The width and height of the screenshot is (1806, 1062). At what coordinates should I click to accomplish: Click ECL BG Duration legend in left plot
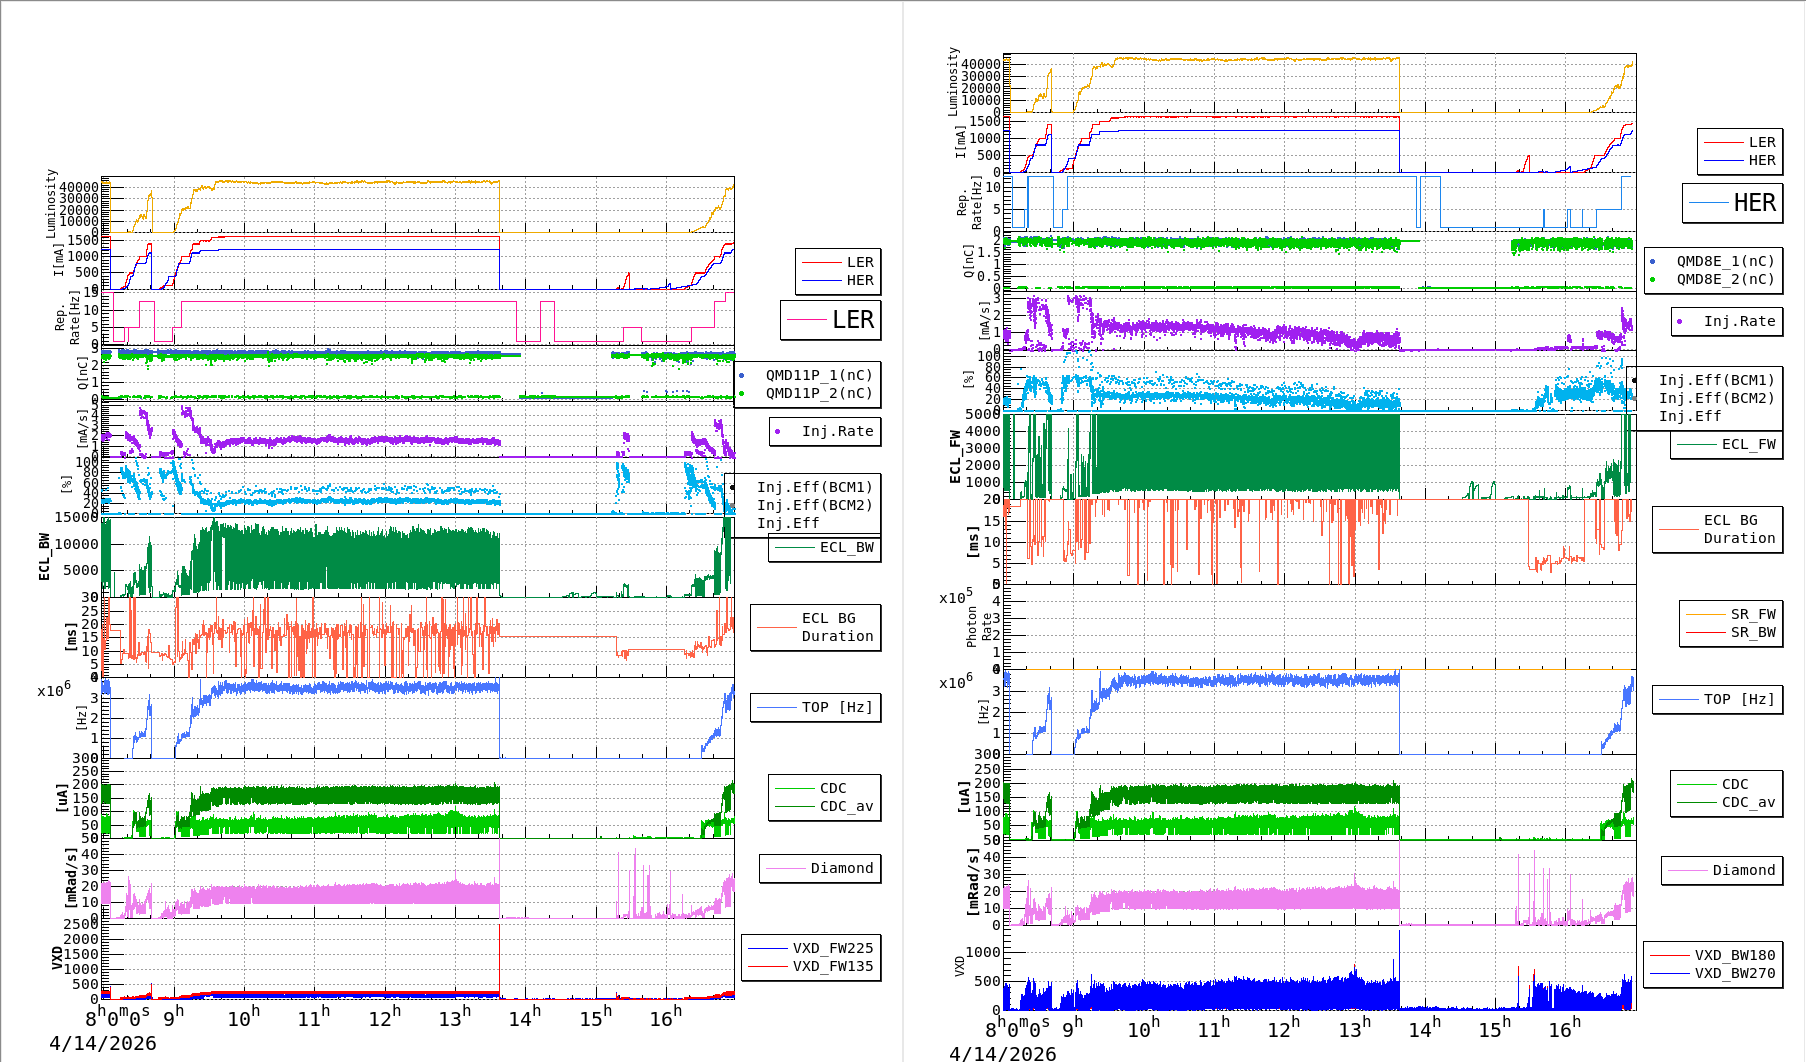point(816,627)
